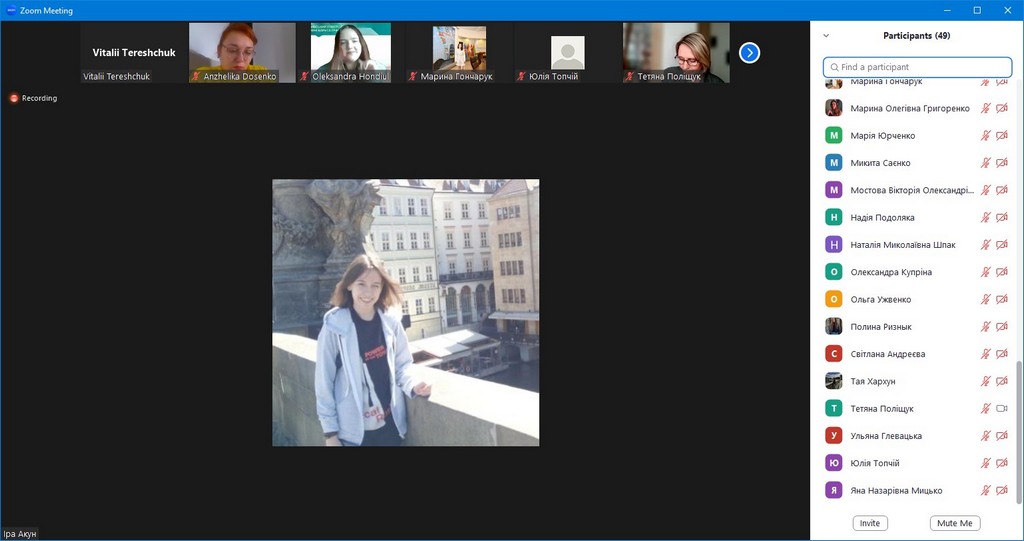Select Oleksandra Hondiu's video thumbnail
Image resolution: width=1024 pixels, height=541 pixels.
pyautogui.click(x=350, y=52)
